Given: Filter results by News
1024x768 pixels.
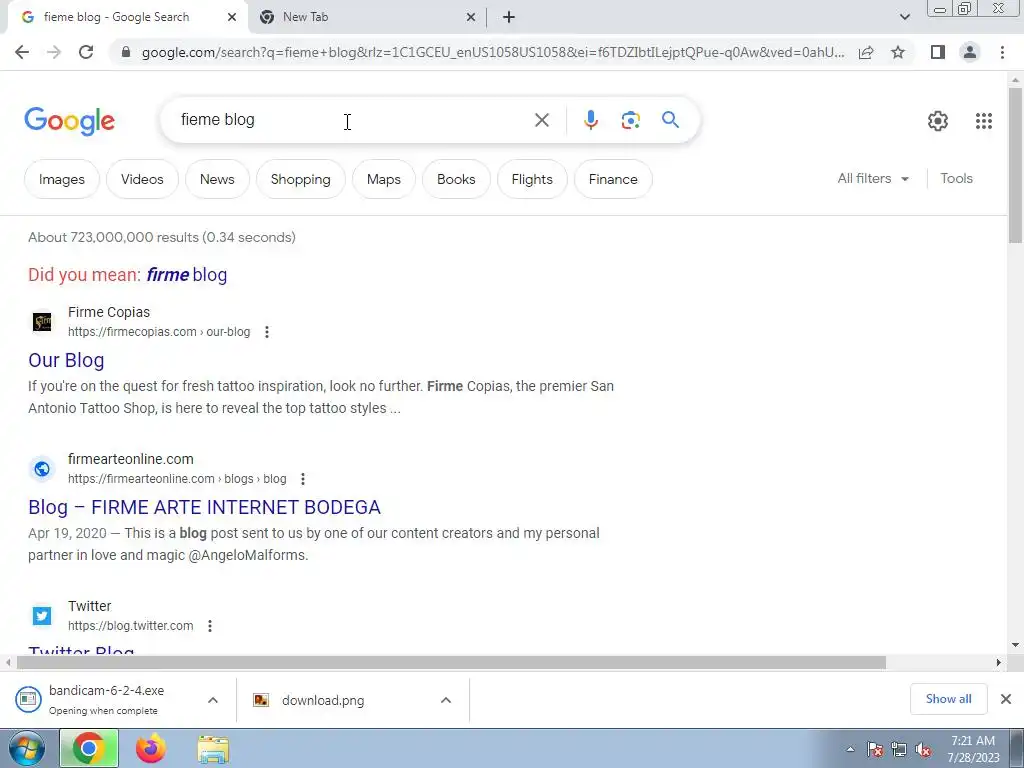Looking at the screenshot, I should (x=217, y=179).
